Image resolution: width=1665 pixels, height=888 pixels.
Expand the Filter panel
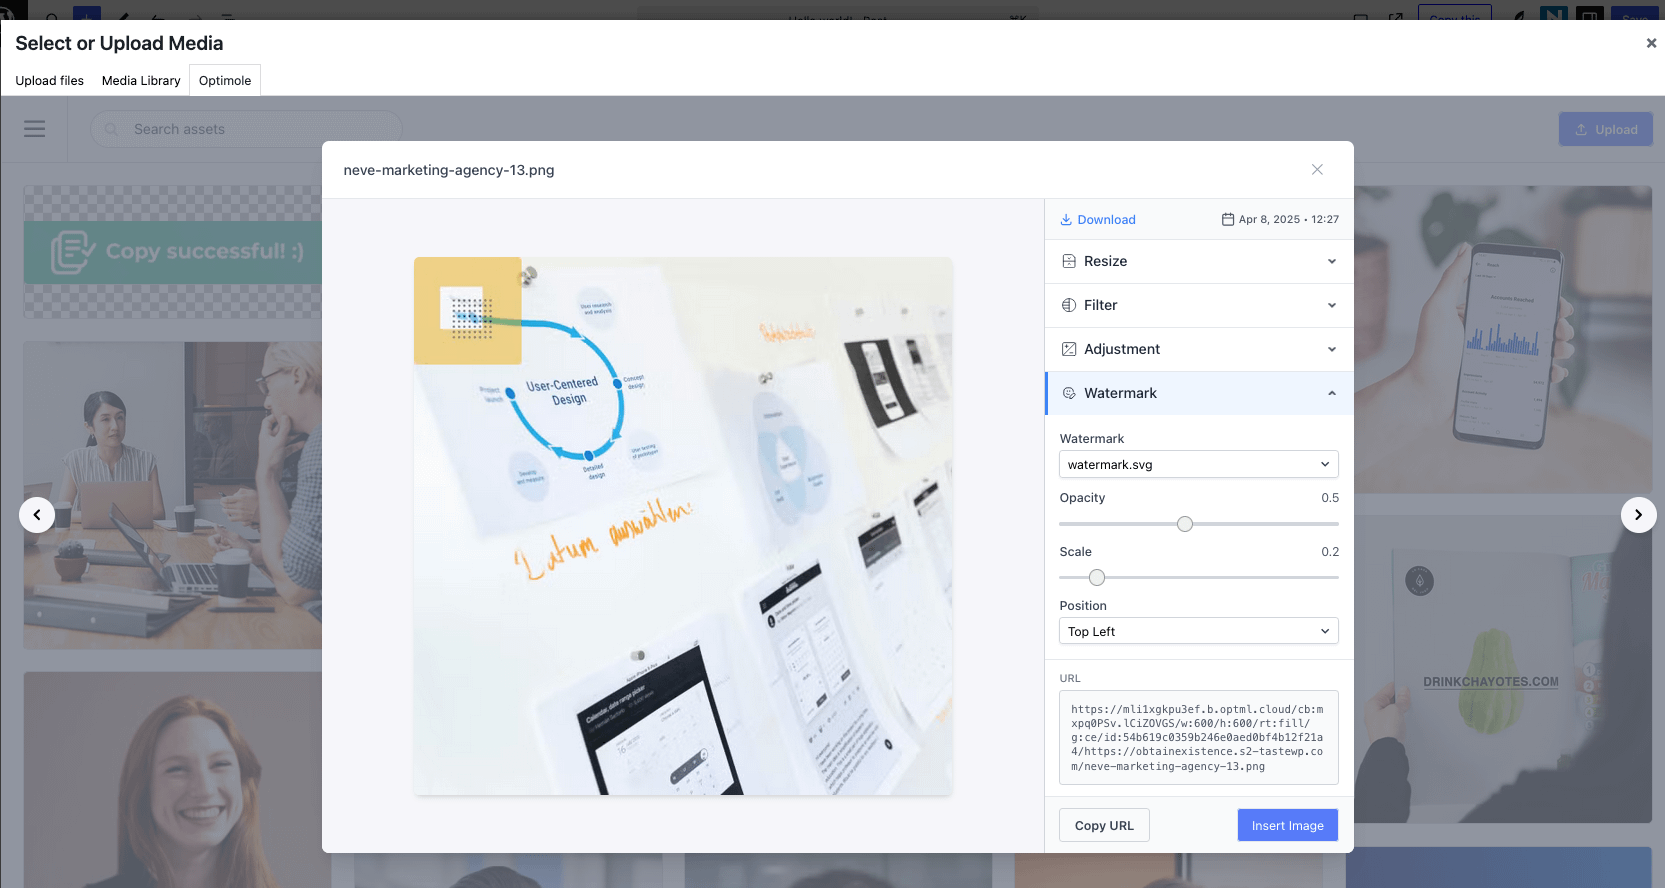[x=1331, y=305]
